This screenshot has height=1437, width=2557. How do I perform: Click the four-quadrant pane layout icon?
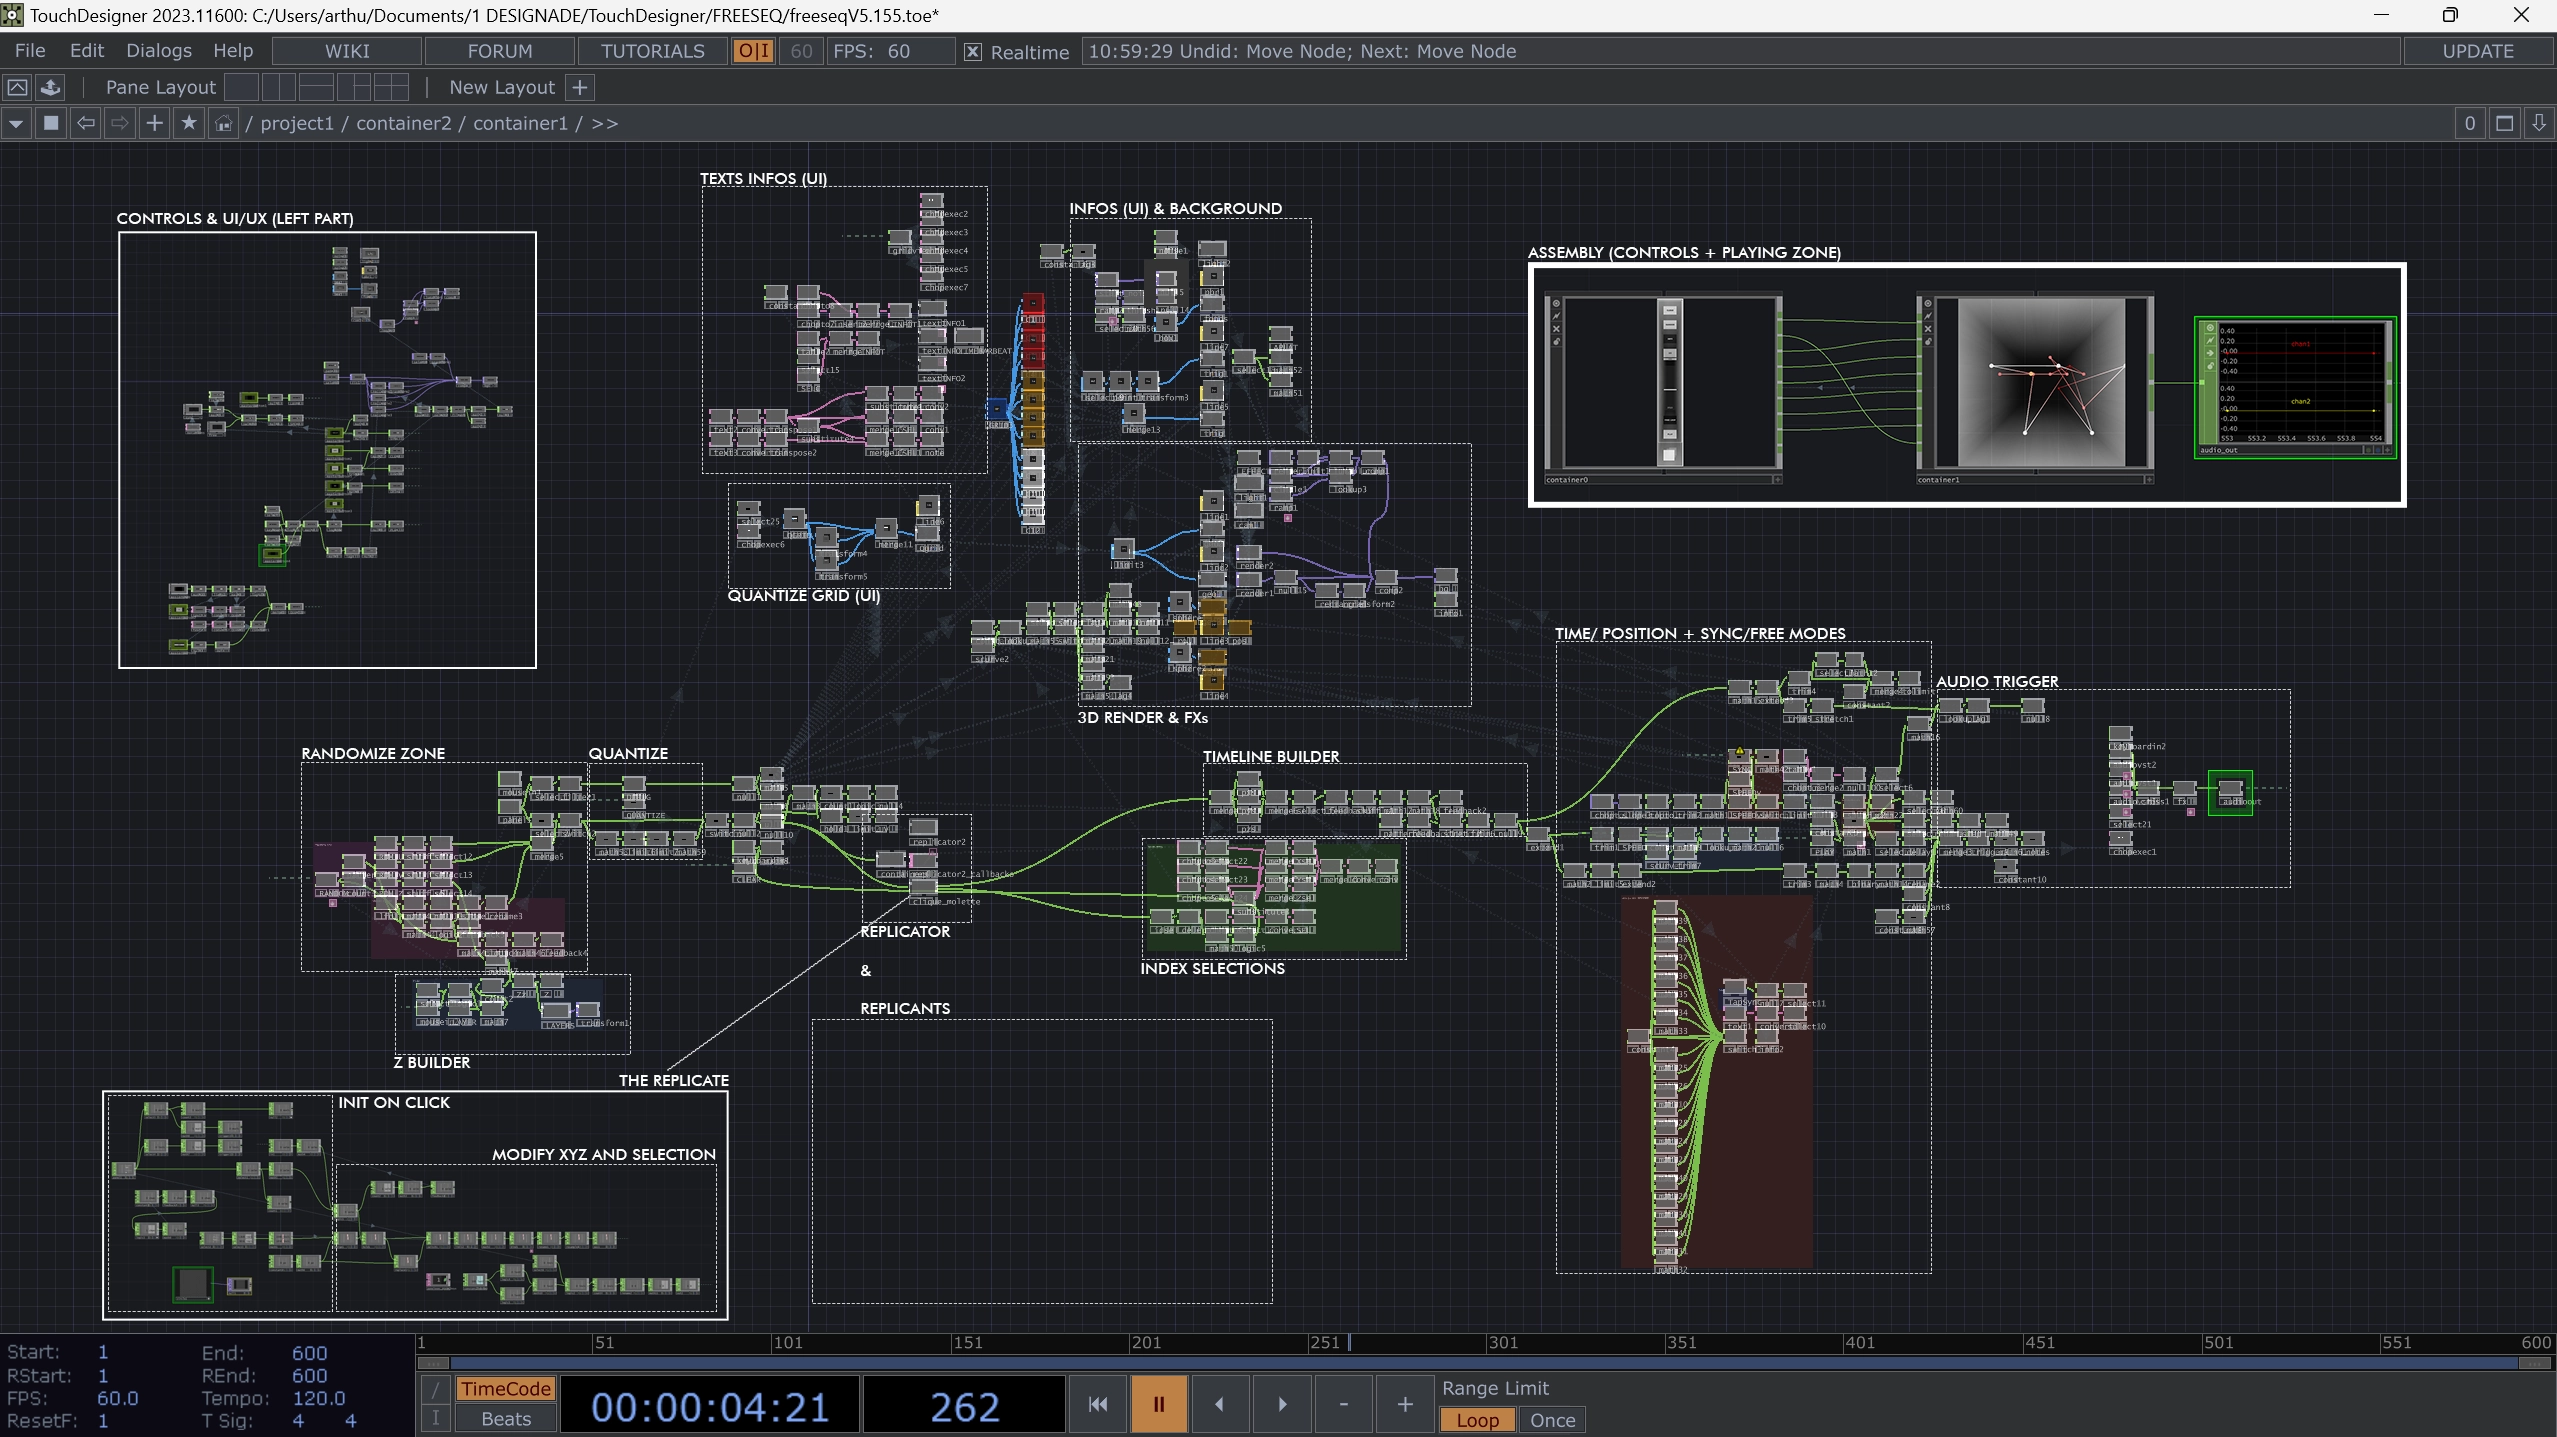391,87
